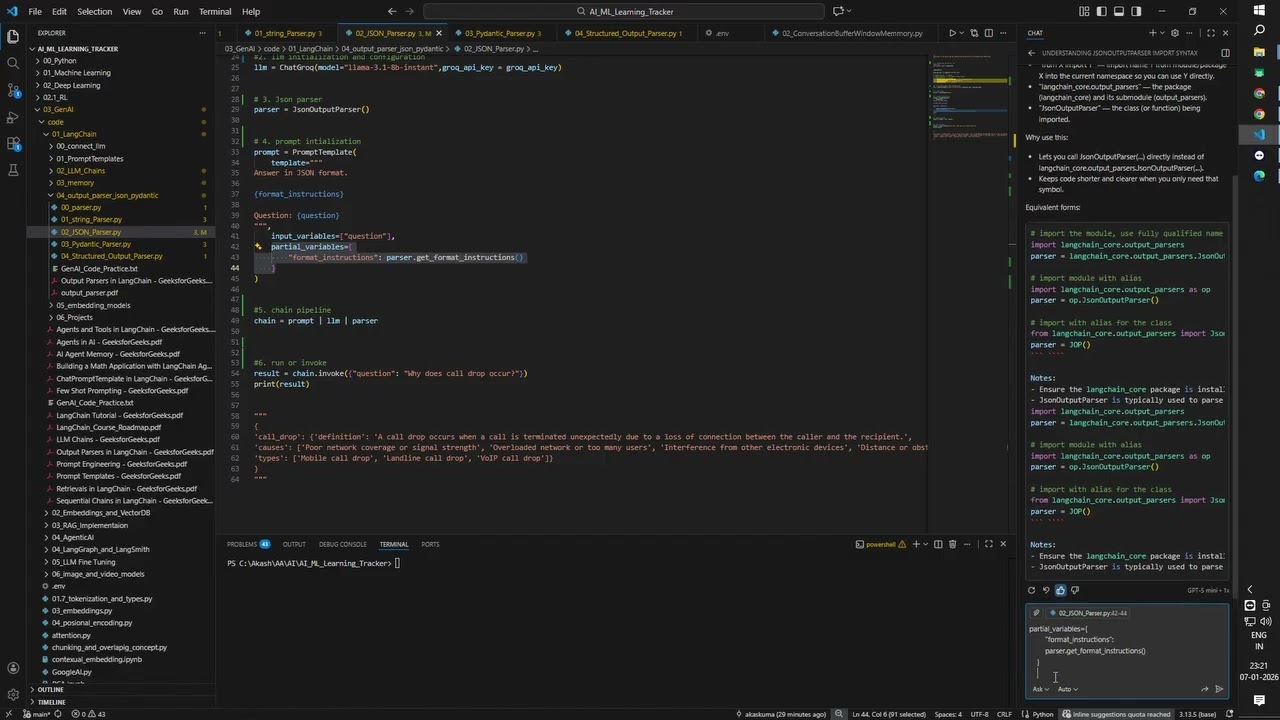
Task: Go back with the navigation arrow
Action: 391,12
